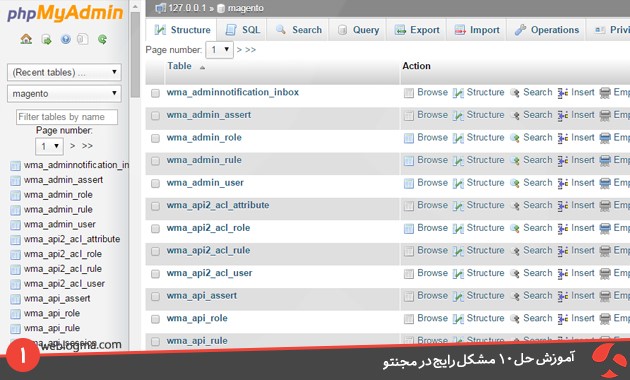Click server icon beside 127.0.0.1 breadcrumb
Image resolution: width=630 pixels, height=380 pixels.
pos(160,8)
